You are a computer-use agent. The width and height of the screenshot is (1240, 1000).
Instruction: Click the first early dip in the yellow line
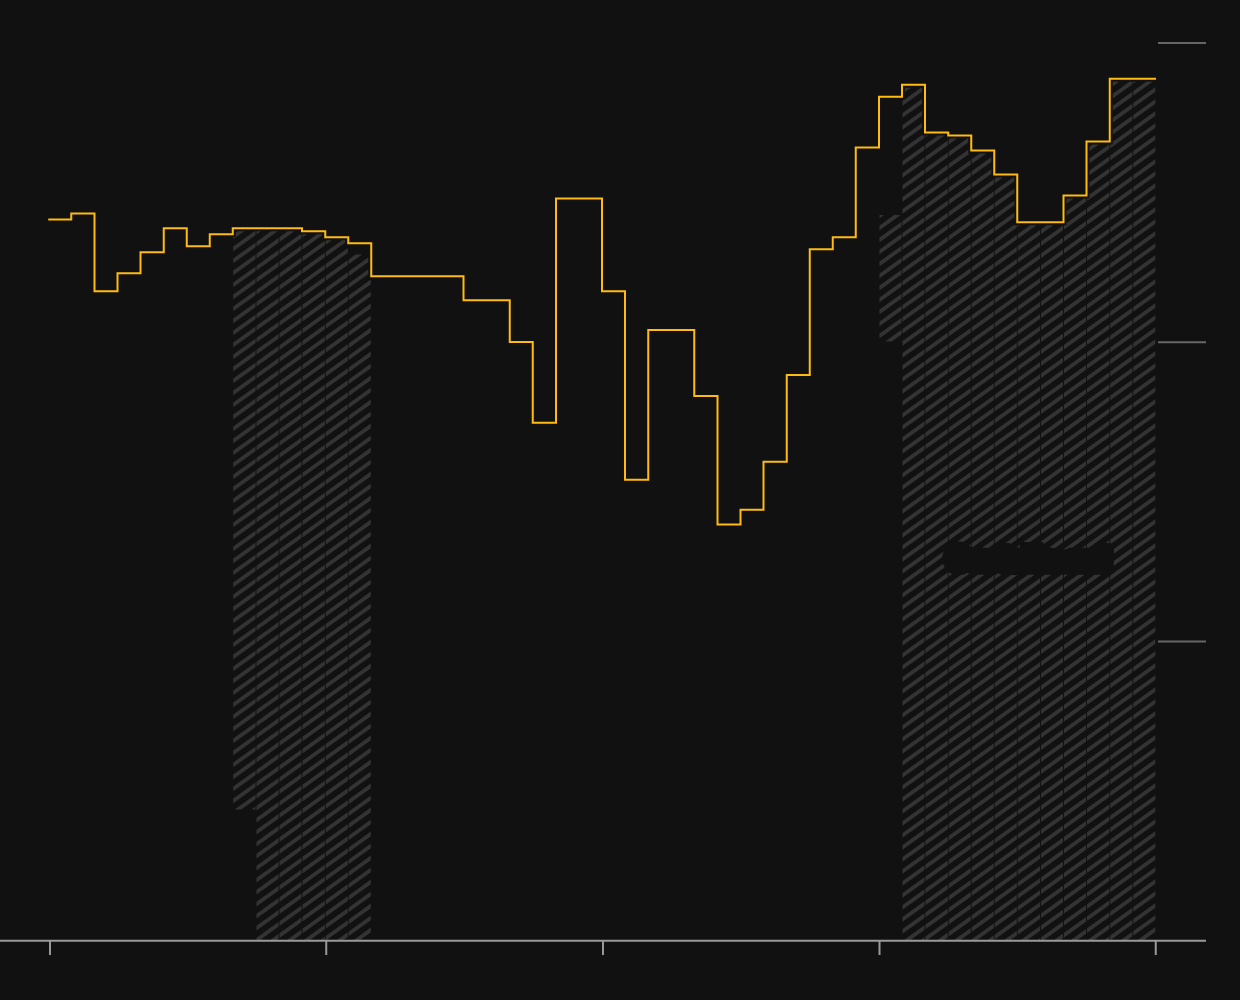[x=106, y=291]
